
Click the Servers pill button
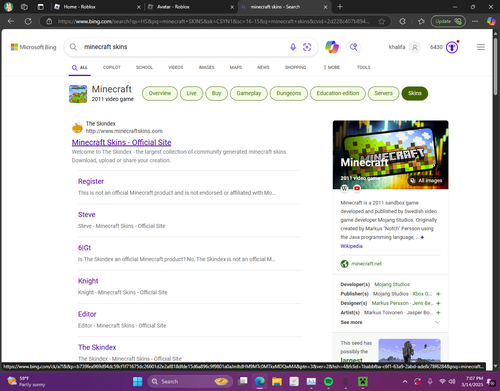coord(383,93)
